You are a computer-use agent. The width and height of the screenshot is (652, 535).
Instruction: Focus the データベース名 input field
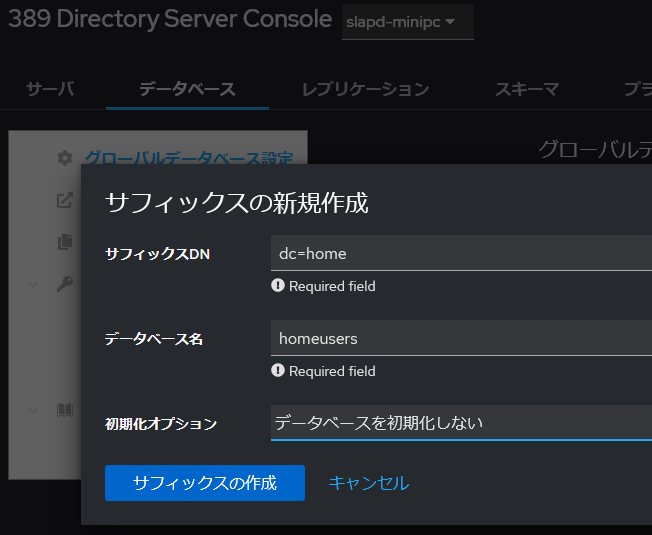pyautogui.click(x=461, y=338)
